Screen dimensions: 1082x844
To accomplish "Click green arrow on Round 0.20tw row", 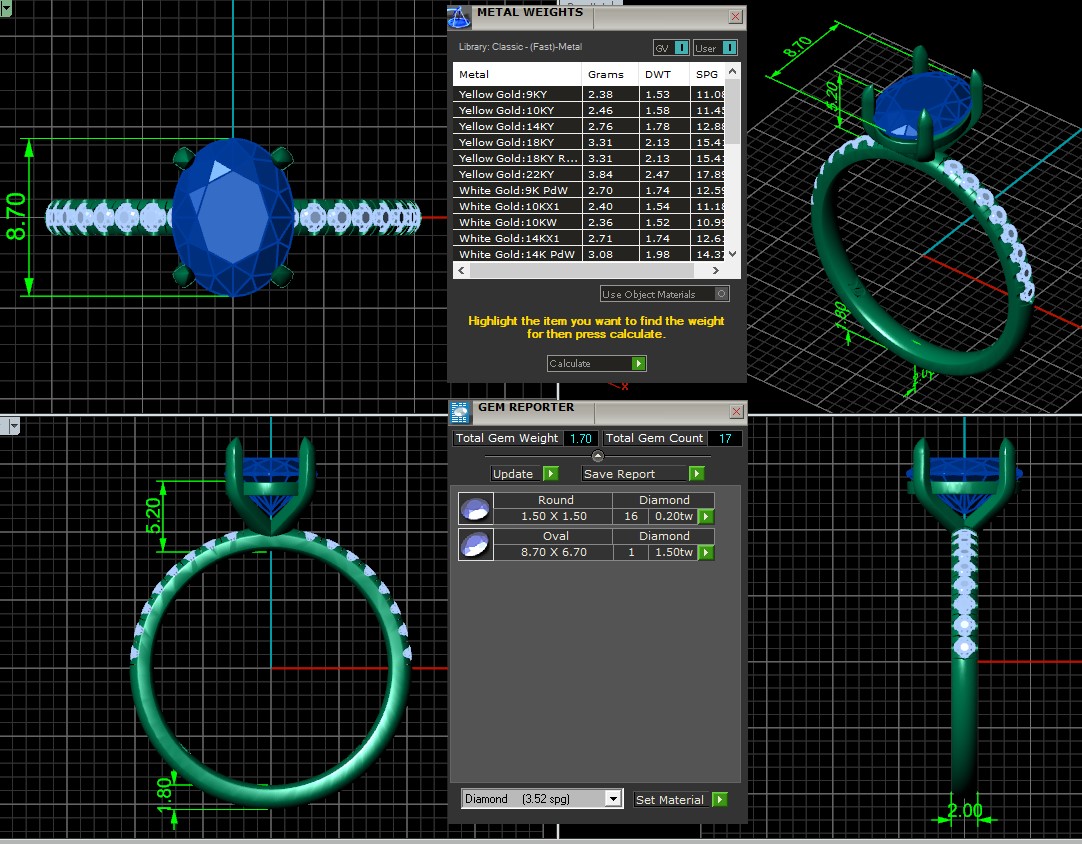I will 706,517.
